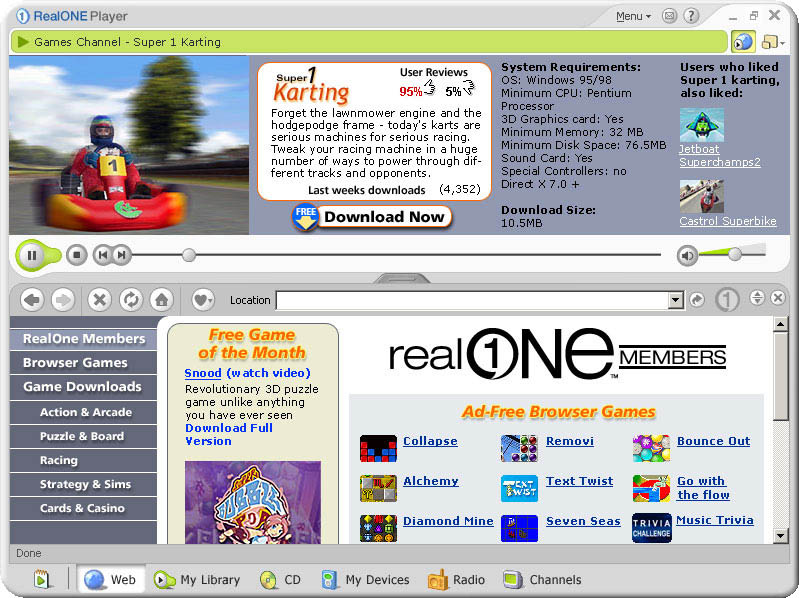This screenshot has height=598, width=799.
Task: Click the thumbs down review icon
Action: pyautogui.click(x=468, y=89)
